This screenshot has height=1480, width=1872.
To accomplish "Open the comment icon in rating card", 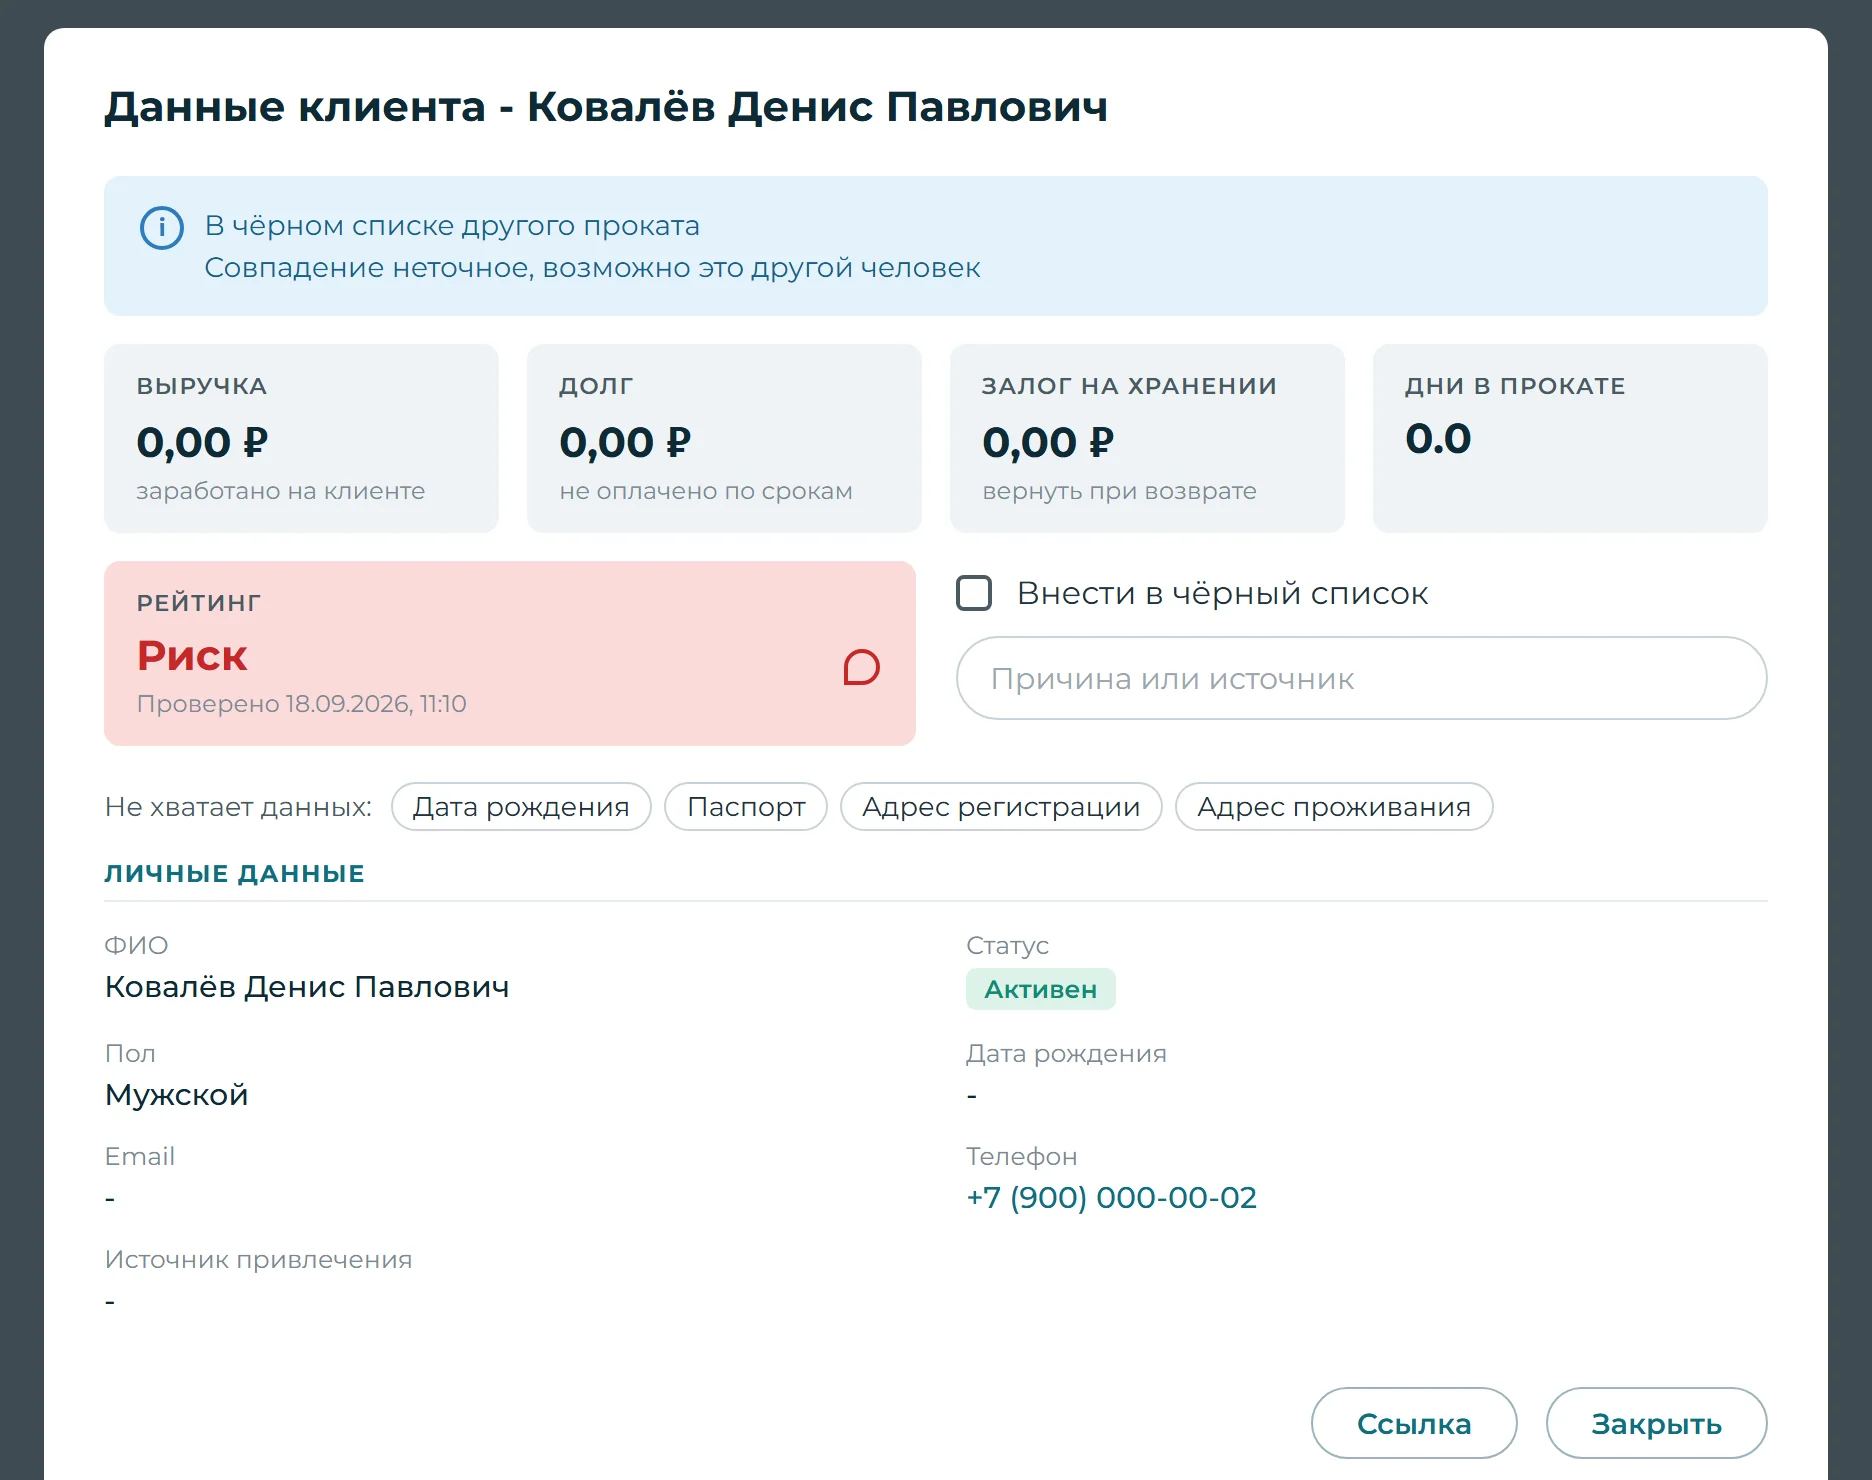I will coord(861,667).
